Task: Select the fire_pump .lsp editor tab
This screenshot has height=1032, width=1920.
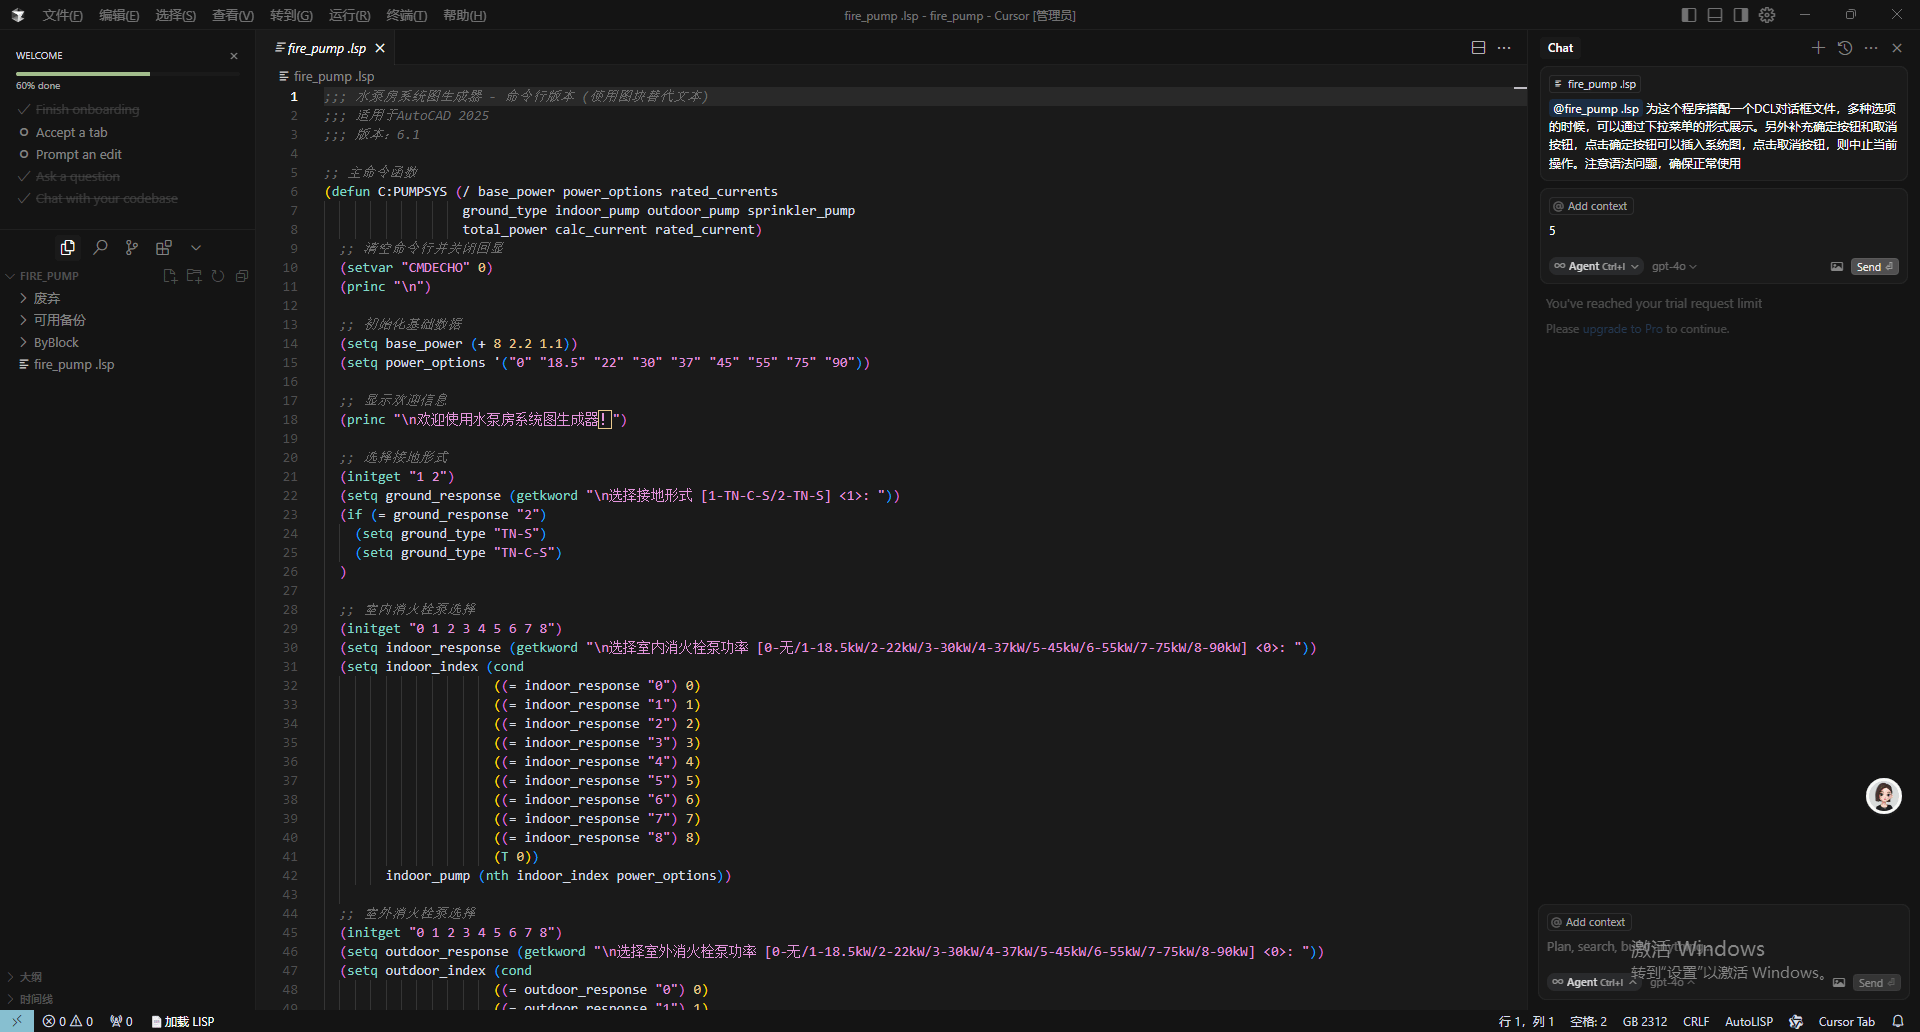Action: pos(326,48)
